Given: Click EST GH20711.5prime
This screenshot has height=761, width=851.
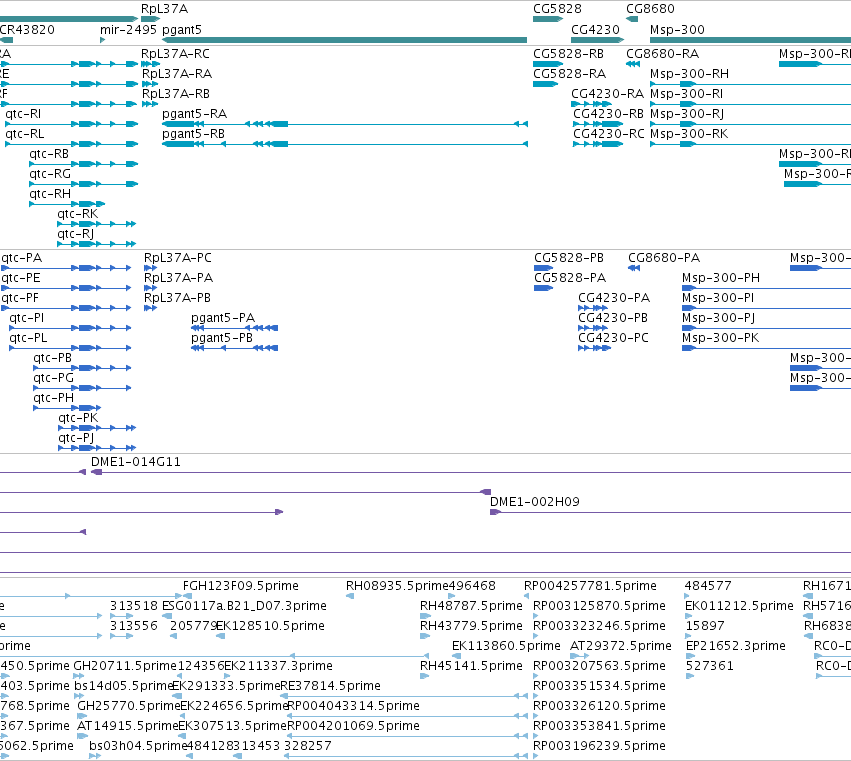Looking at the screenshot, I should [125, 665].
